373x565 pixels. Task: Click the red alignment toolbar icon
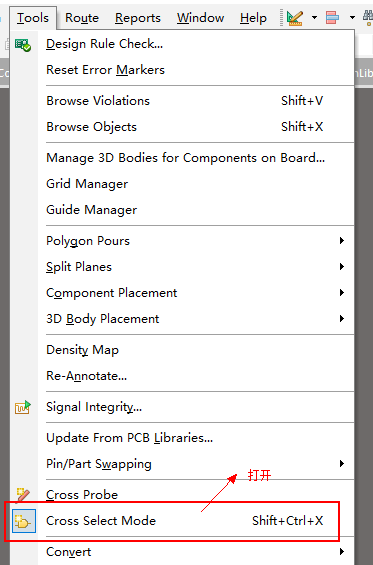point(332,17)
